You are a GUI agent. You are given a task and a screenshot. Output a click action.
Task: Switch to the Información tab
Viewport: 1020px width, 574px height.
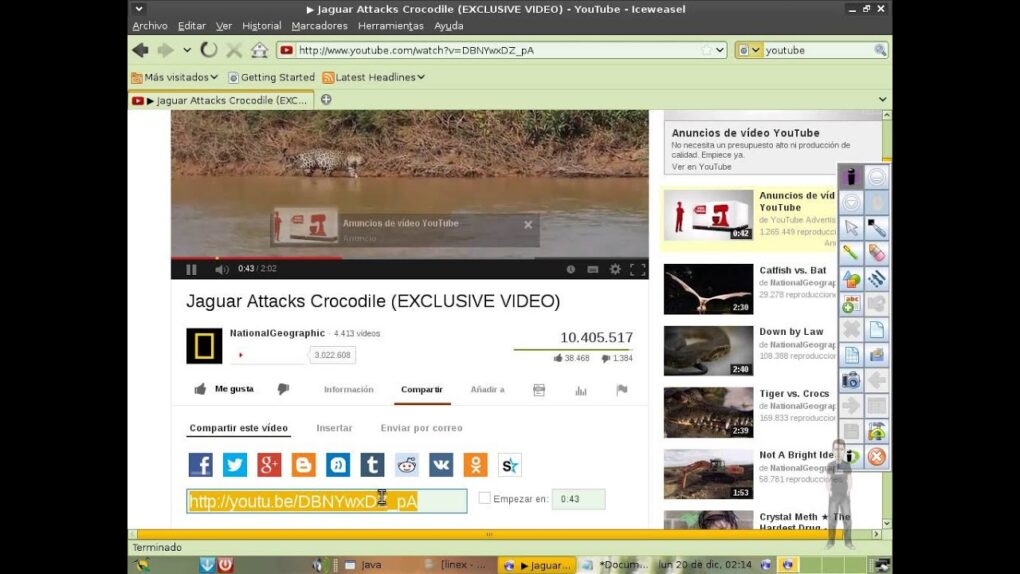(x=349, y=389)
